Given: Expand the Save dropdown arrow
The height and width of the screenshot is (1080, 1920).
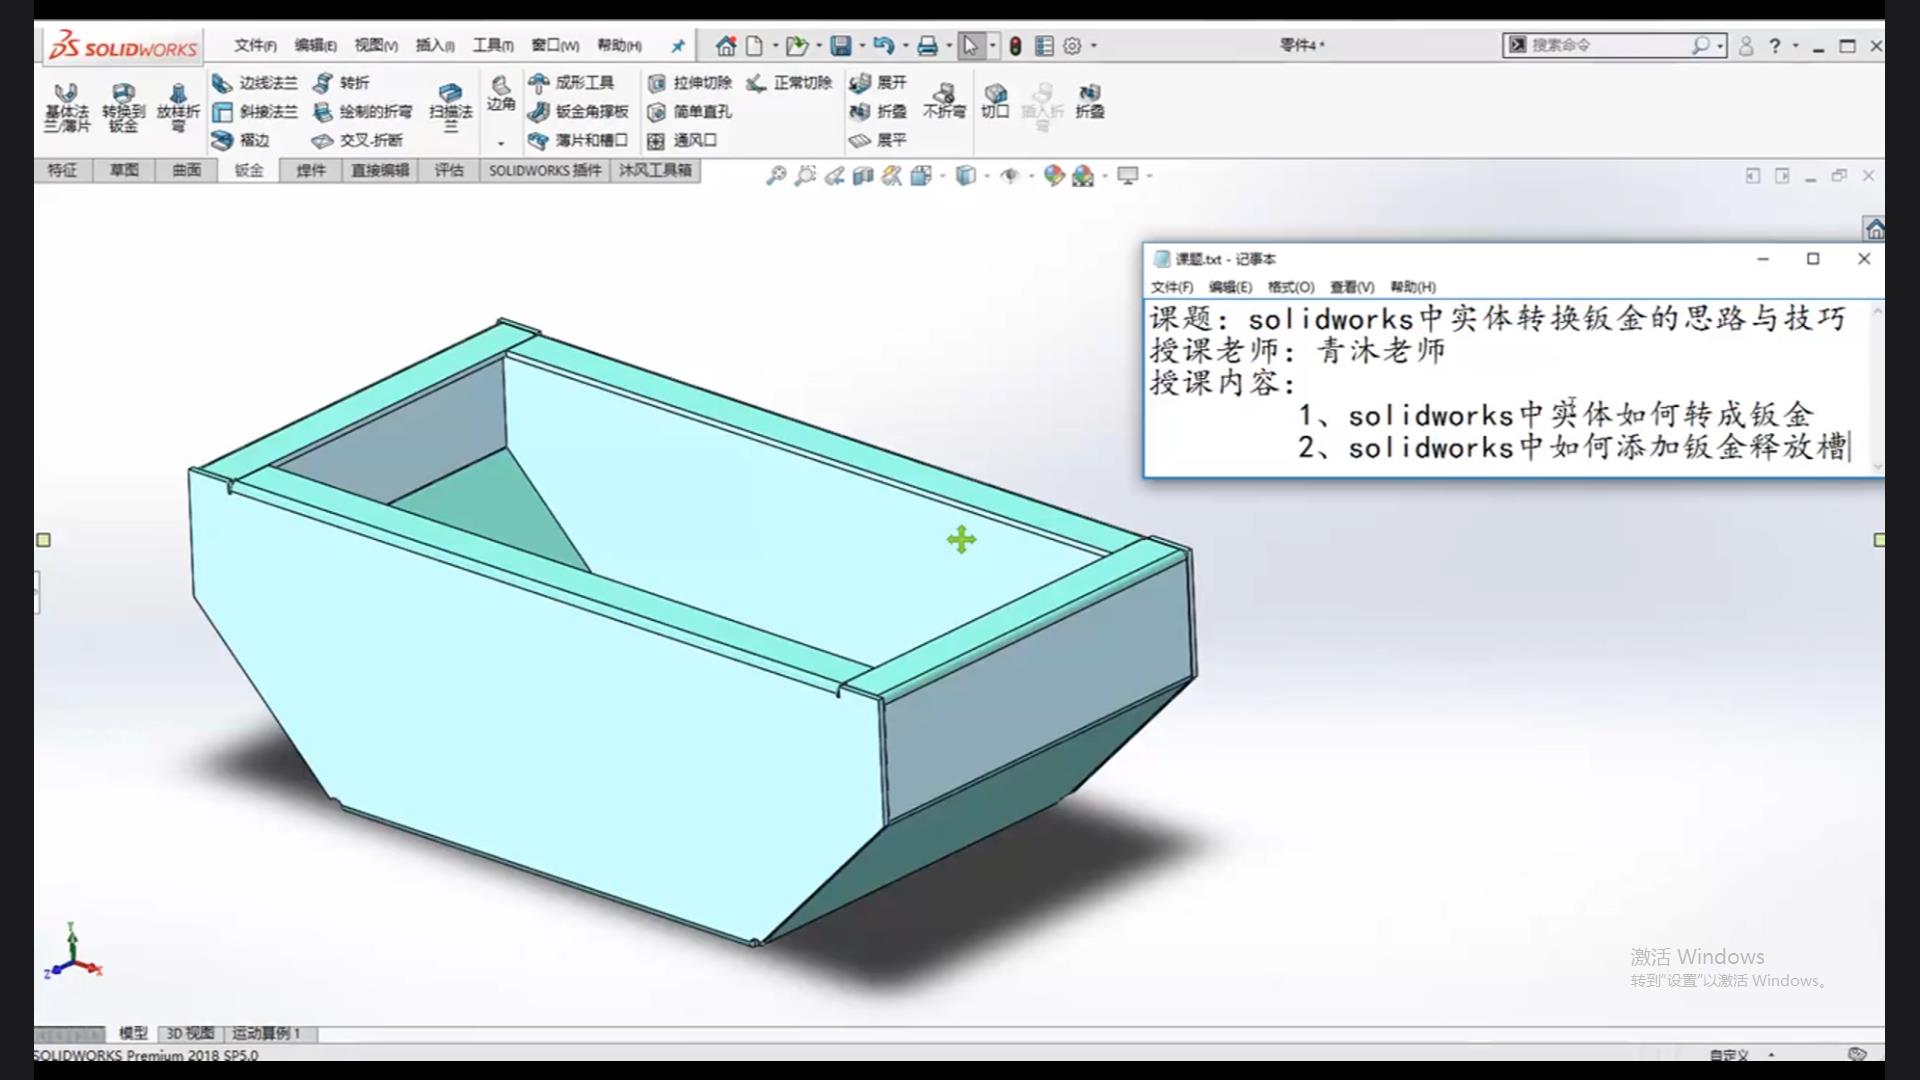Looking at the screenshot, I should click(x=862, y=46).
